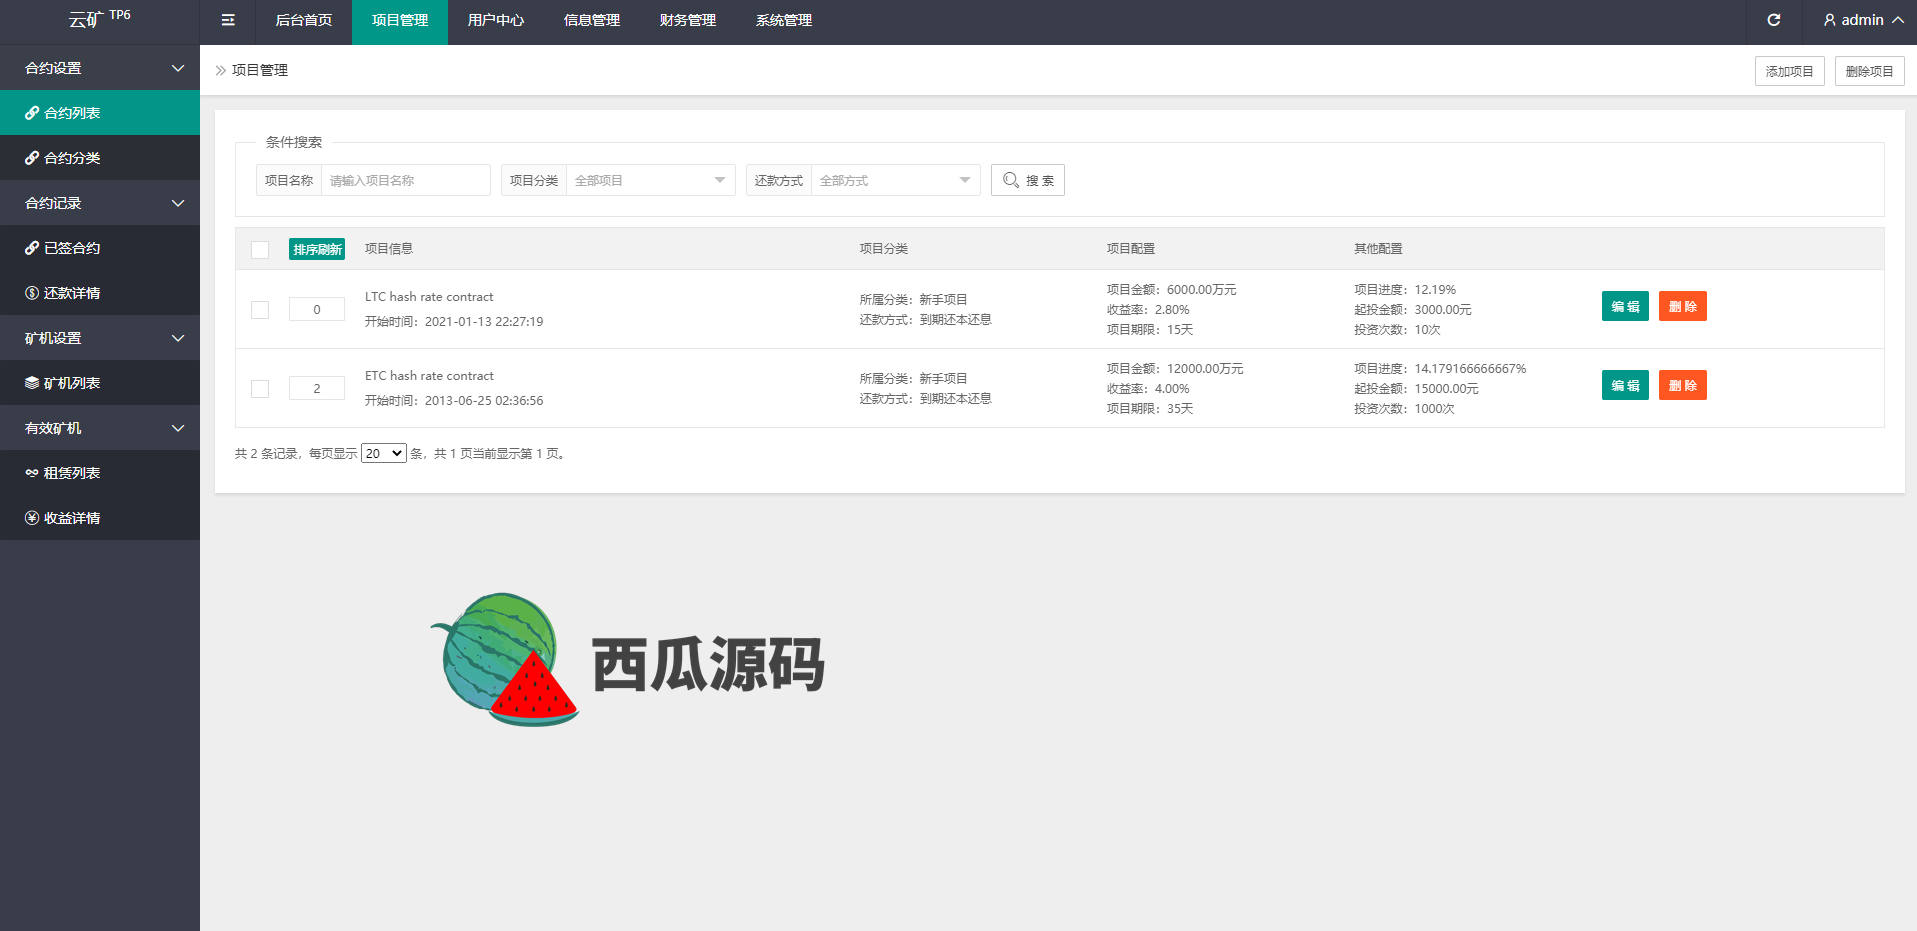Click the 其他配置 column header

coord(1378,249)
